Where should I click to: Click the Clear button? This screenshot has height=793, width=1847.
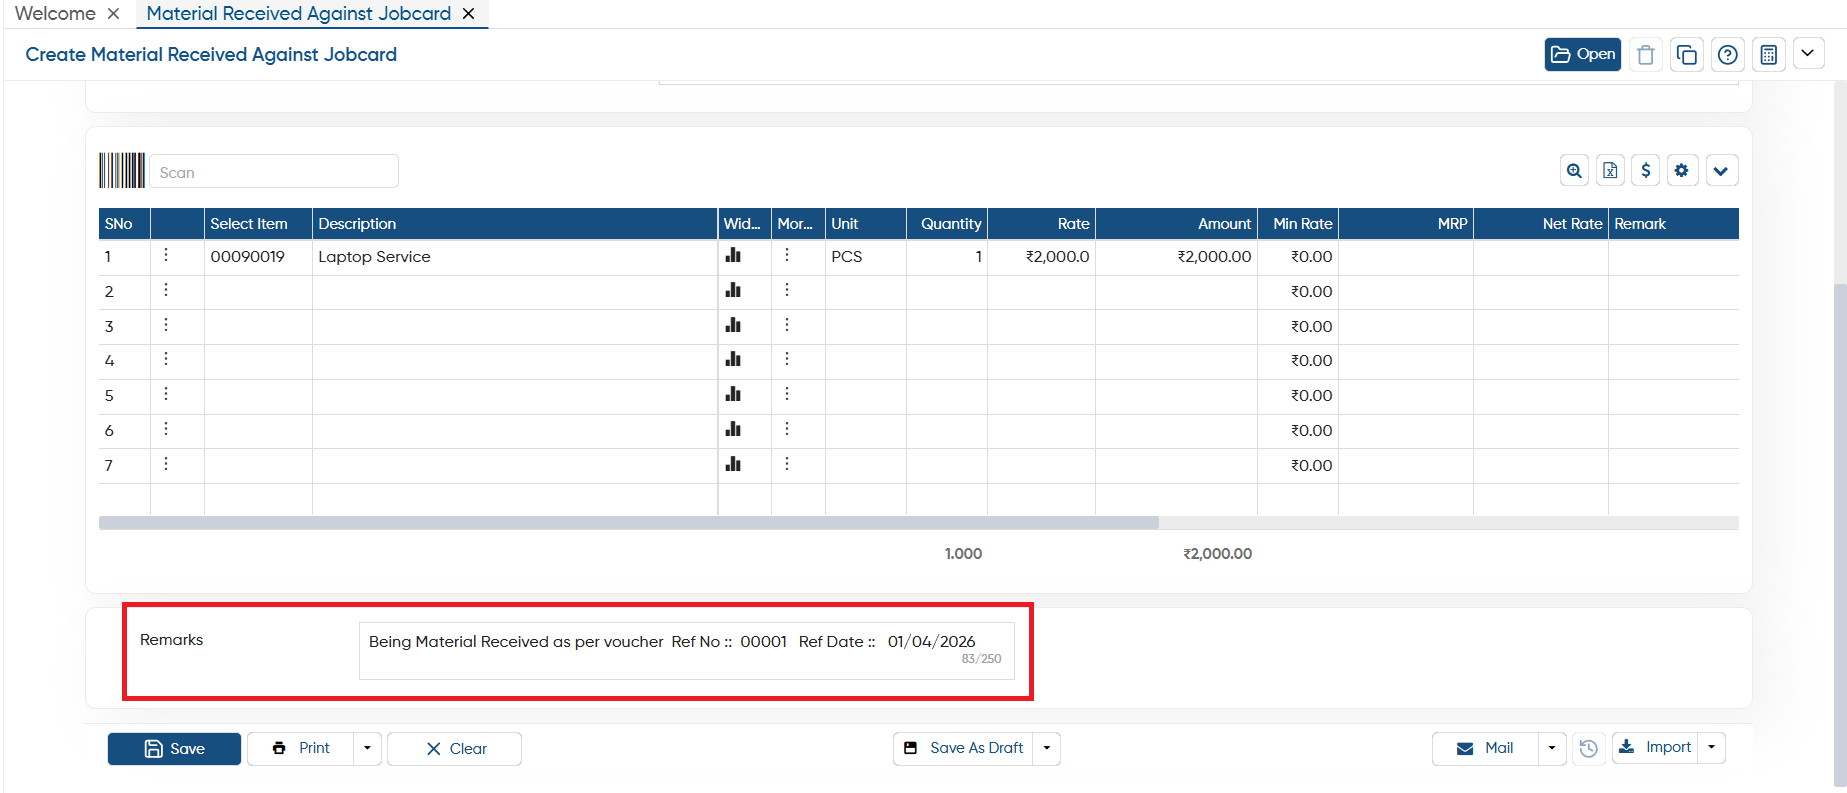coord(455,749)
